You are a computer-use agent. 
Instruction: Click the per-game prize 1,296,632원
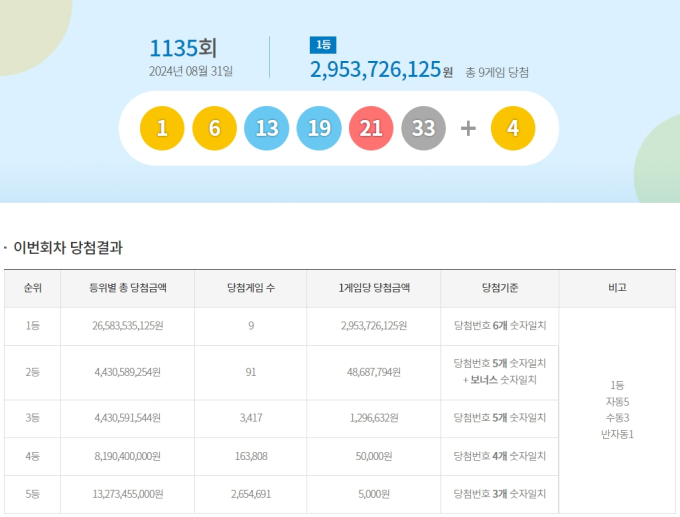click(x=374, y=418)
